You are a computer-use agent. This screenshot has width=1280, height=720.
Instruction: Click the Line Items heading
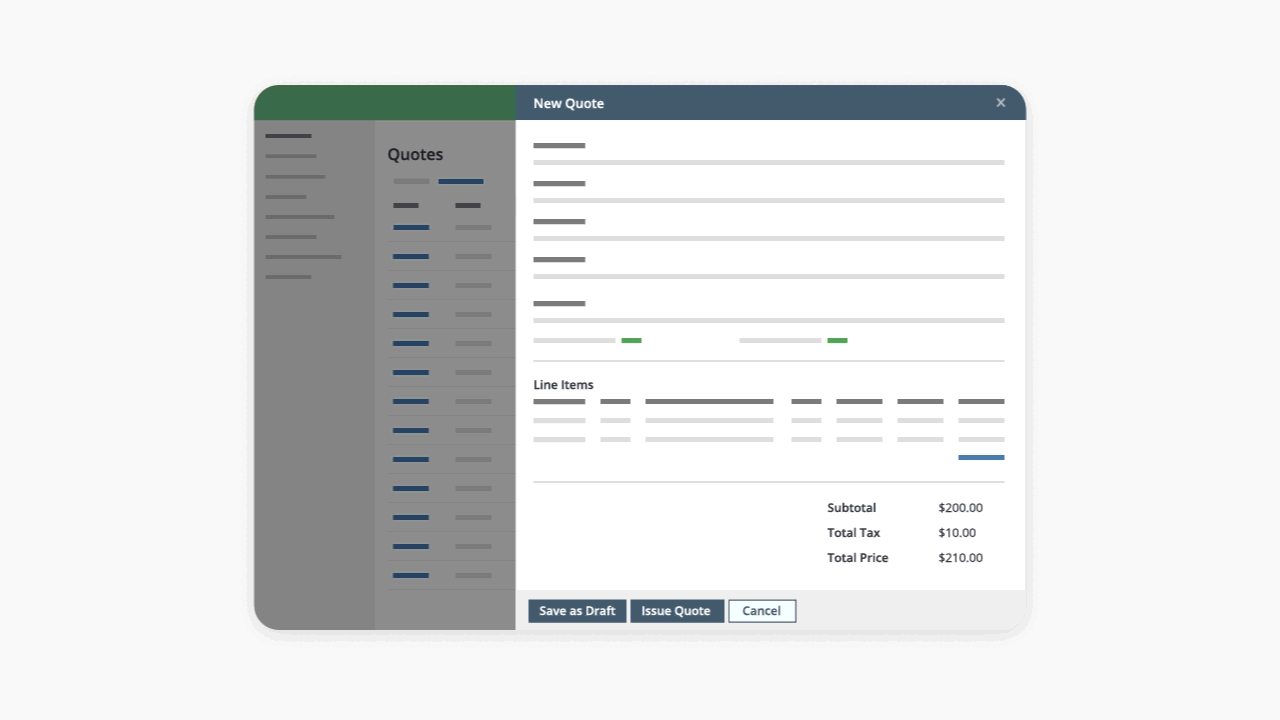tap(563, 385)
